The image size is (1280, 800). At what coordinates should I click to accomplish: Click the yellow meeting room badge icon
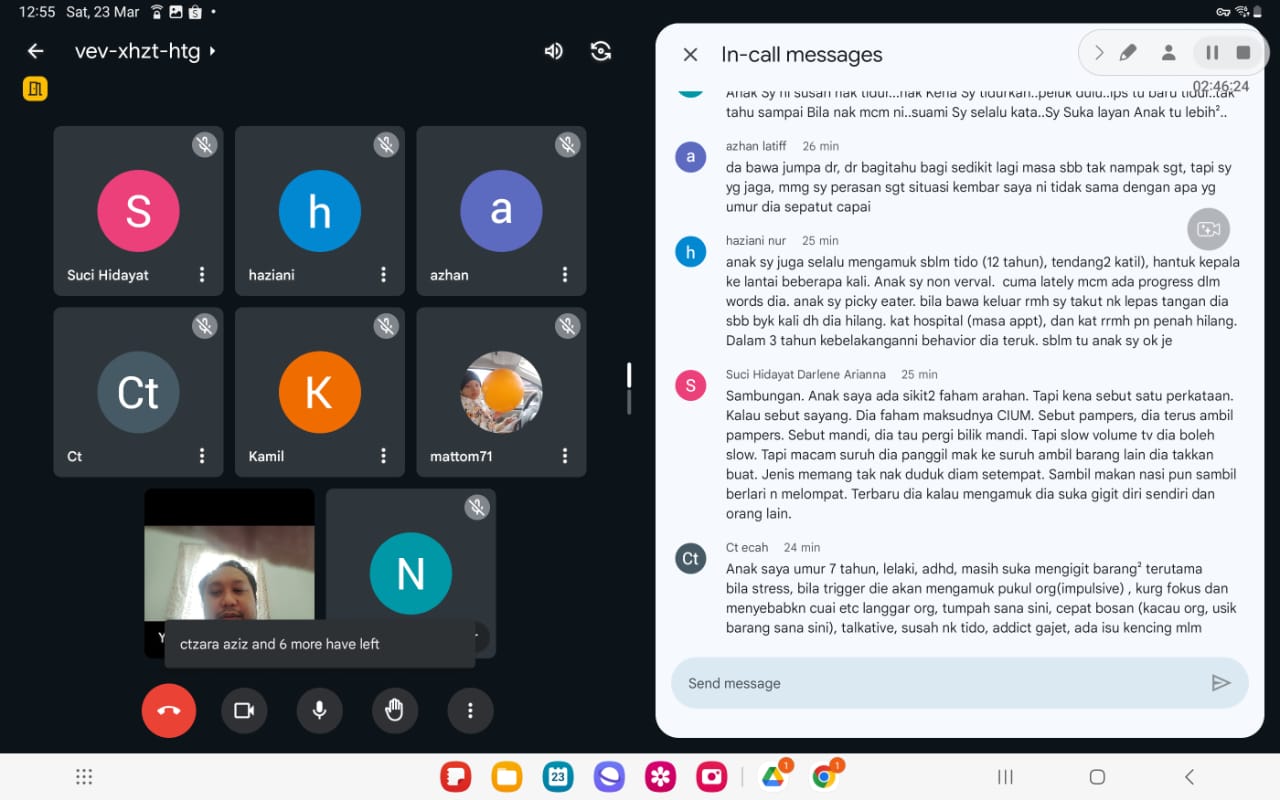[x=35, y=89]
